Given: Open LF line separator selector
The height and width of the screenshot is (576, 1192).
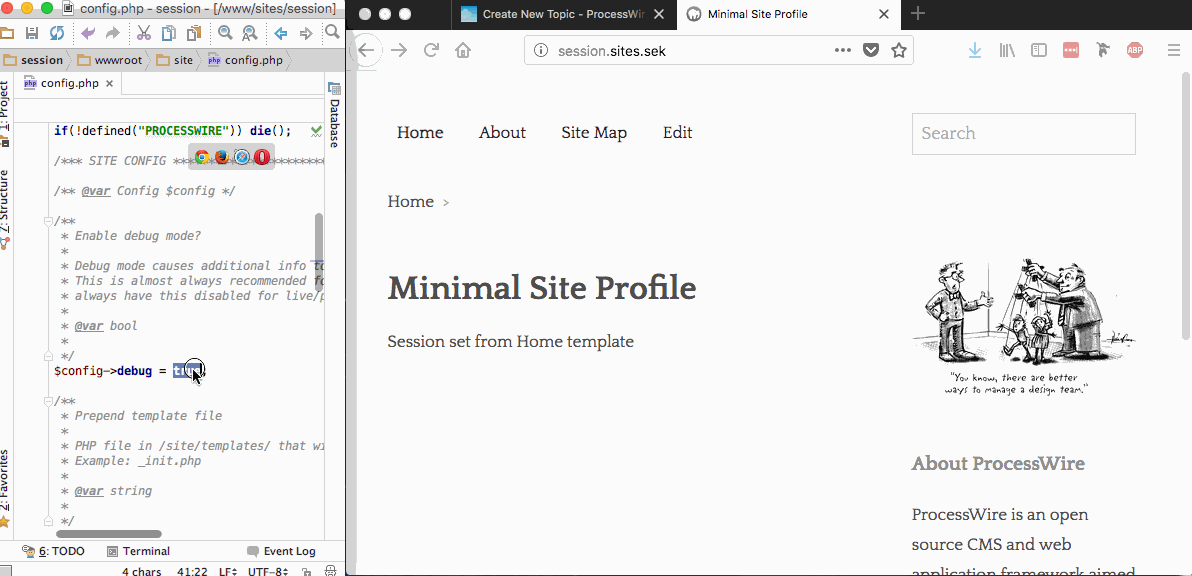Looking at the screenshot, I should pos(227,571).
